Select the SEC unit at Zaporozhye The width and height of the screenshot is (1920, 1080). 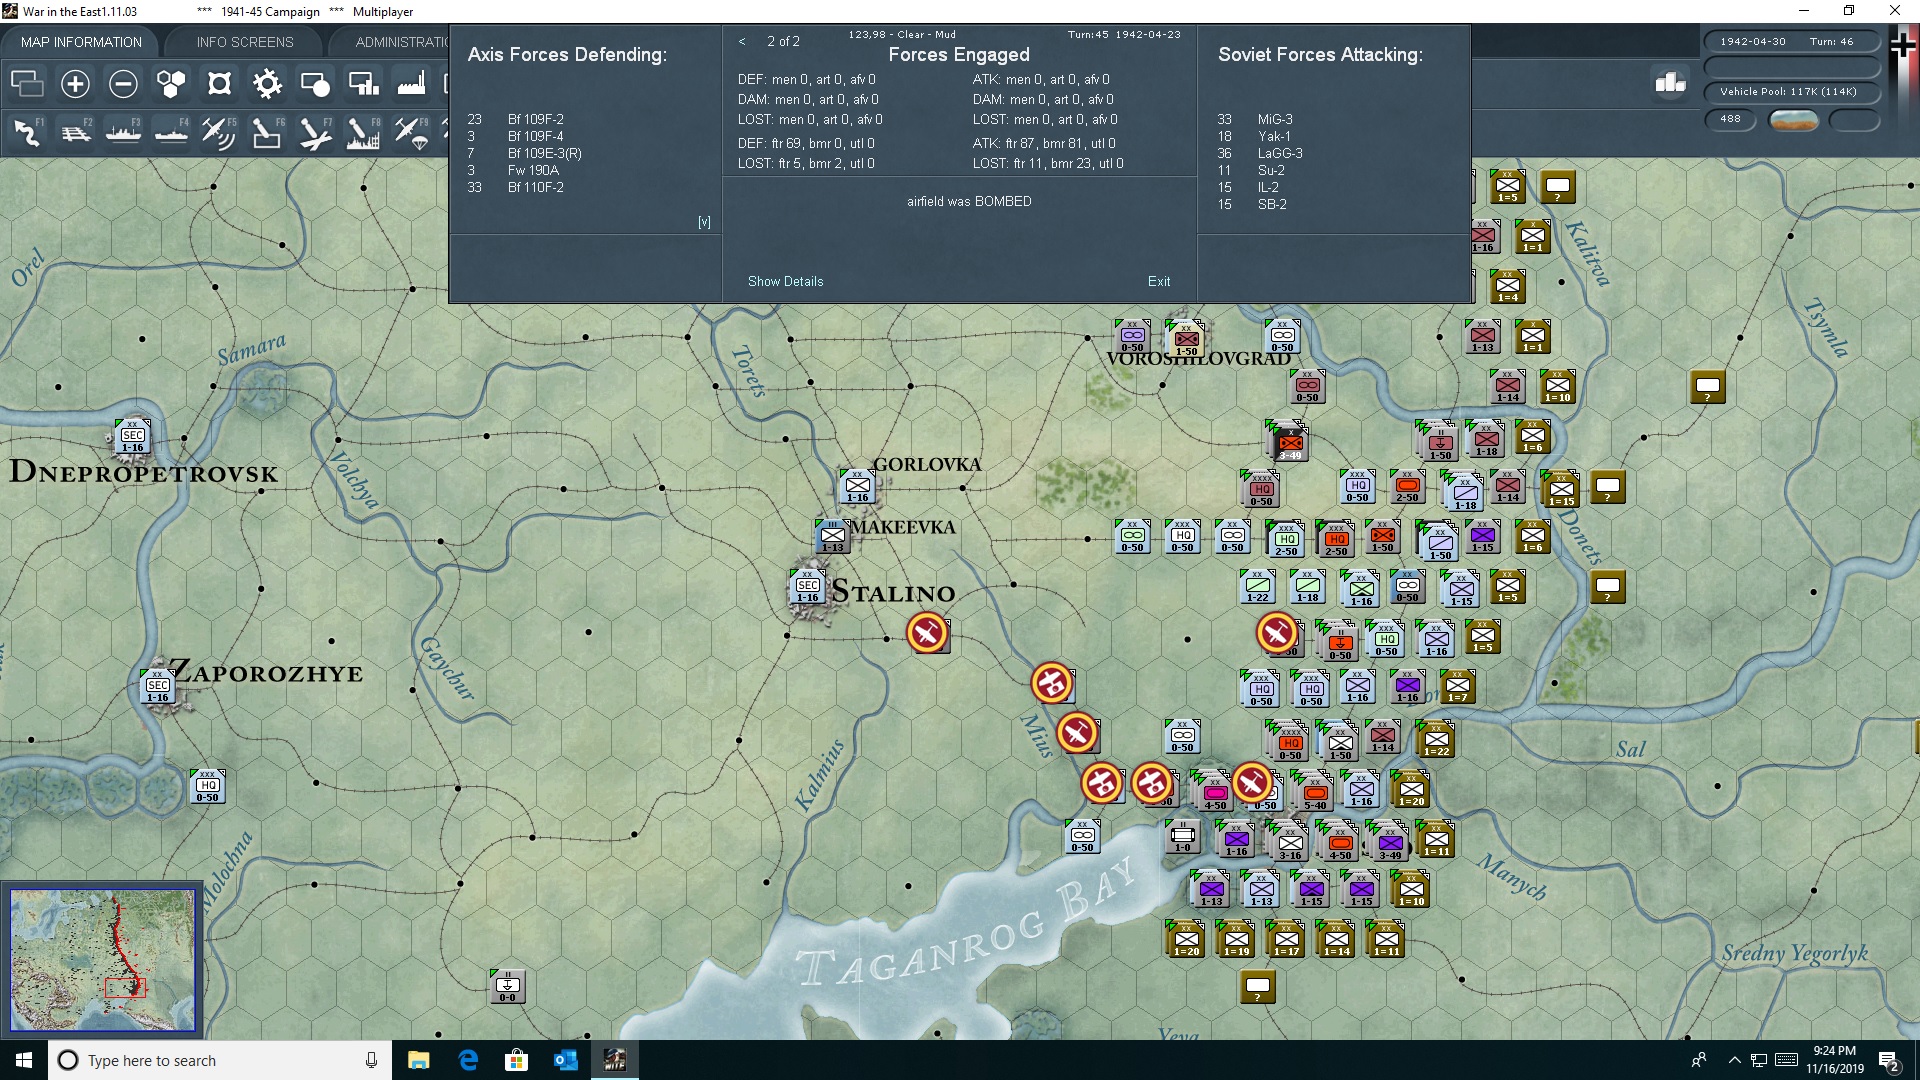[157, 687]
